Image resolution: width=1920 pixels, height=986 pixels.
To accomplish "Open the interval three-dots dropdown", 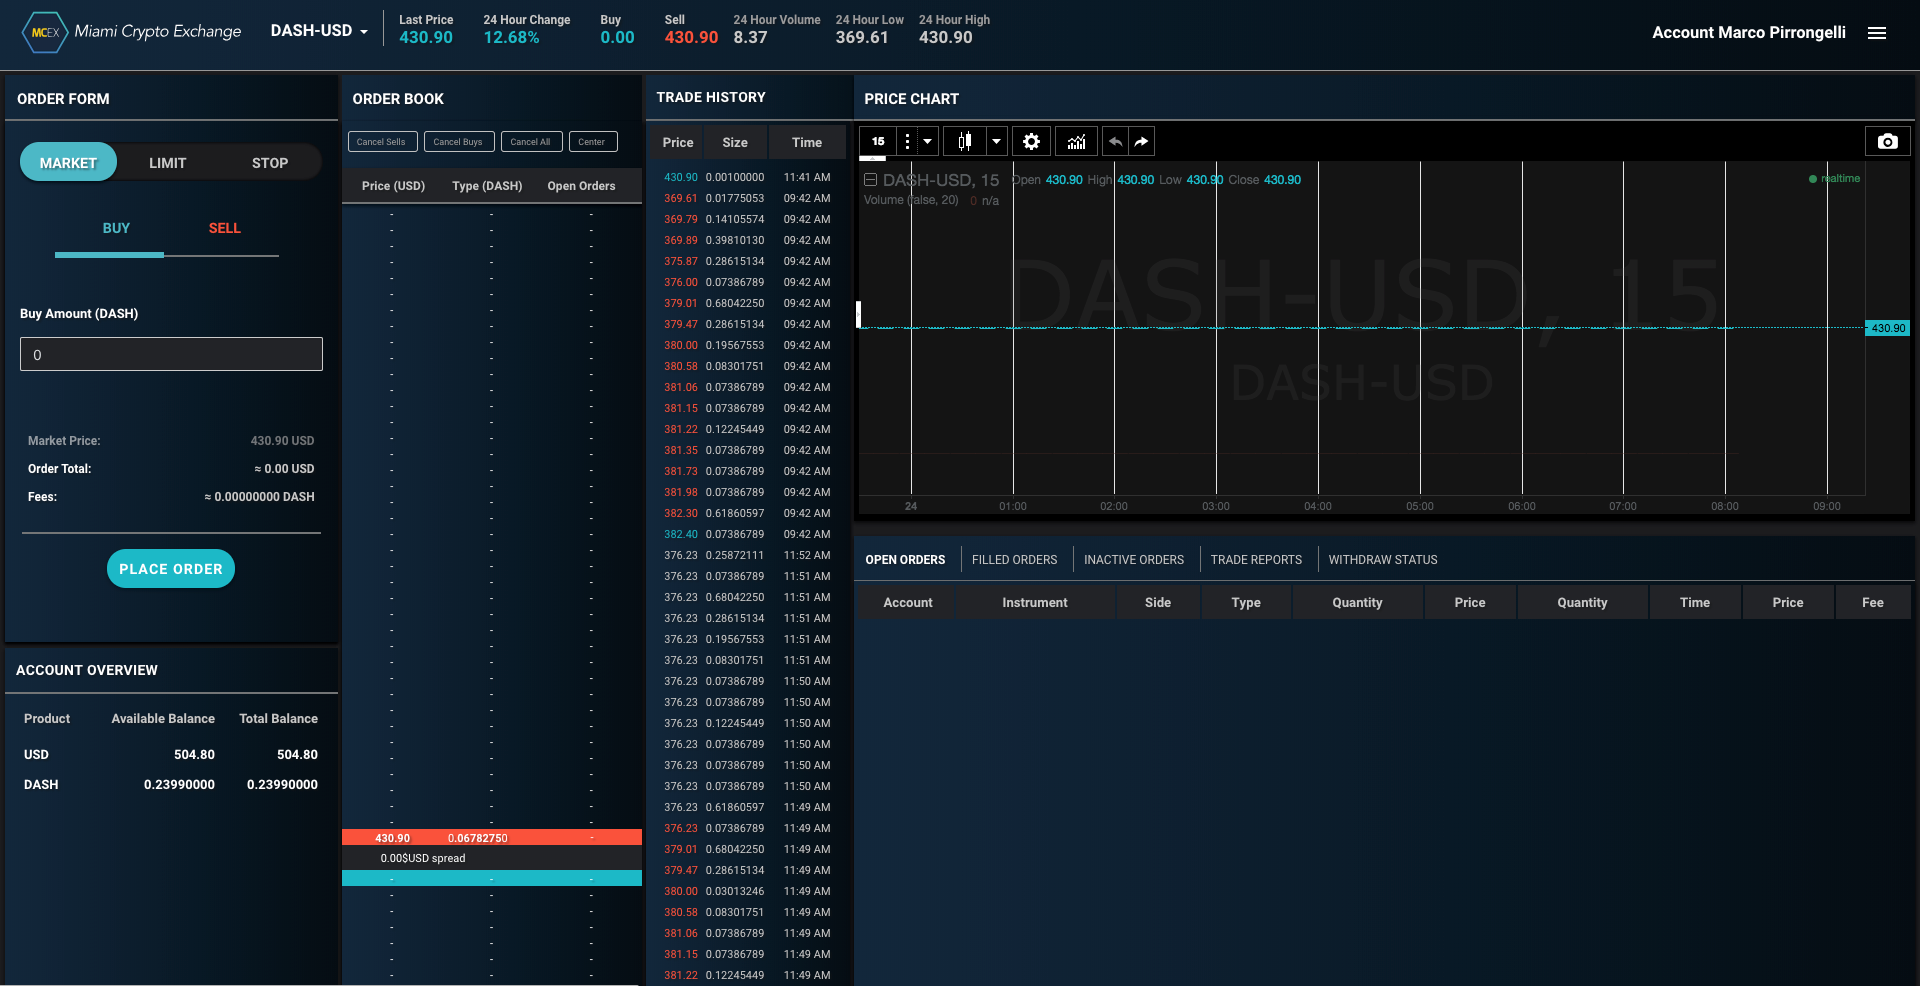I will pos(907,141).
